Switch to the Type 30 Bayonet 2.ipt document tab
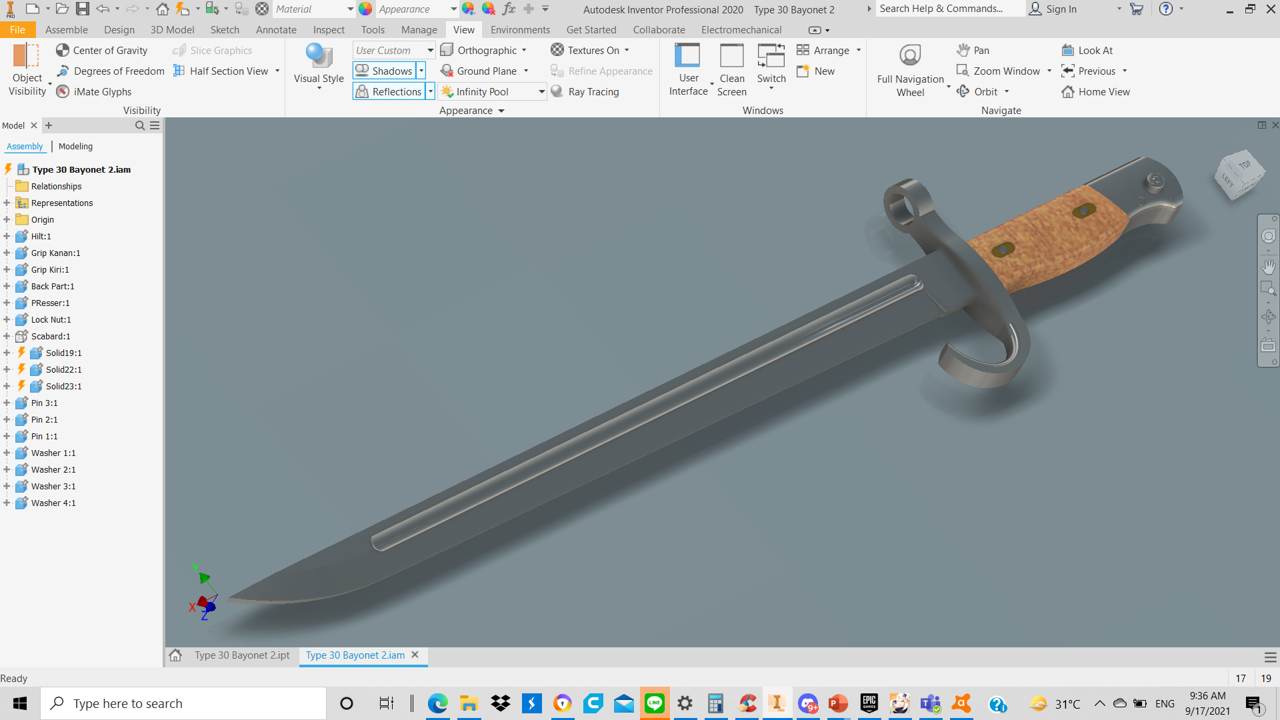Viewport: 1280px width, 720px height. pos(242,656)
